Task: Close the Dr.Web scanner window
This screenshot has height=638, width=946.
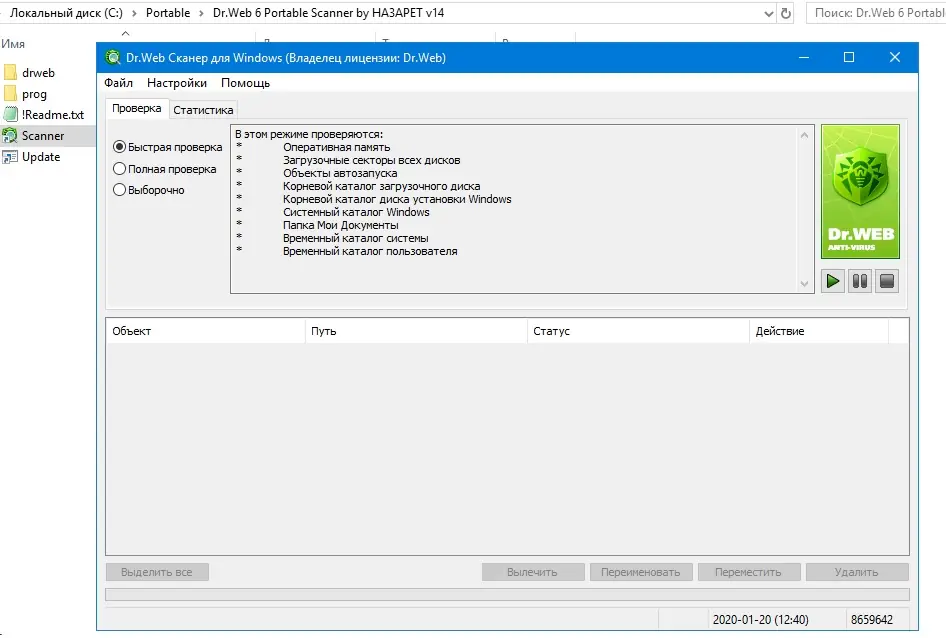Action: pyautogui.click(x=895, y=57)
